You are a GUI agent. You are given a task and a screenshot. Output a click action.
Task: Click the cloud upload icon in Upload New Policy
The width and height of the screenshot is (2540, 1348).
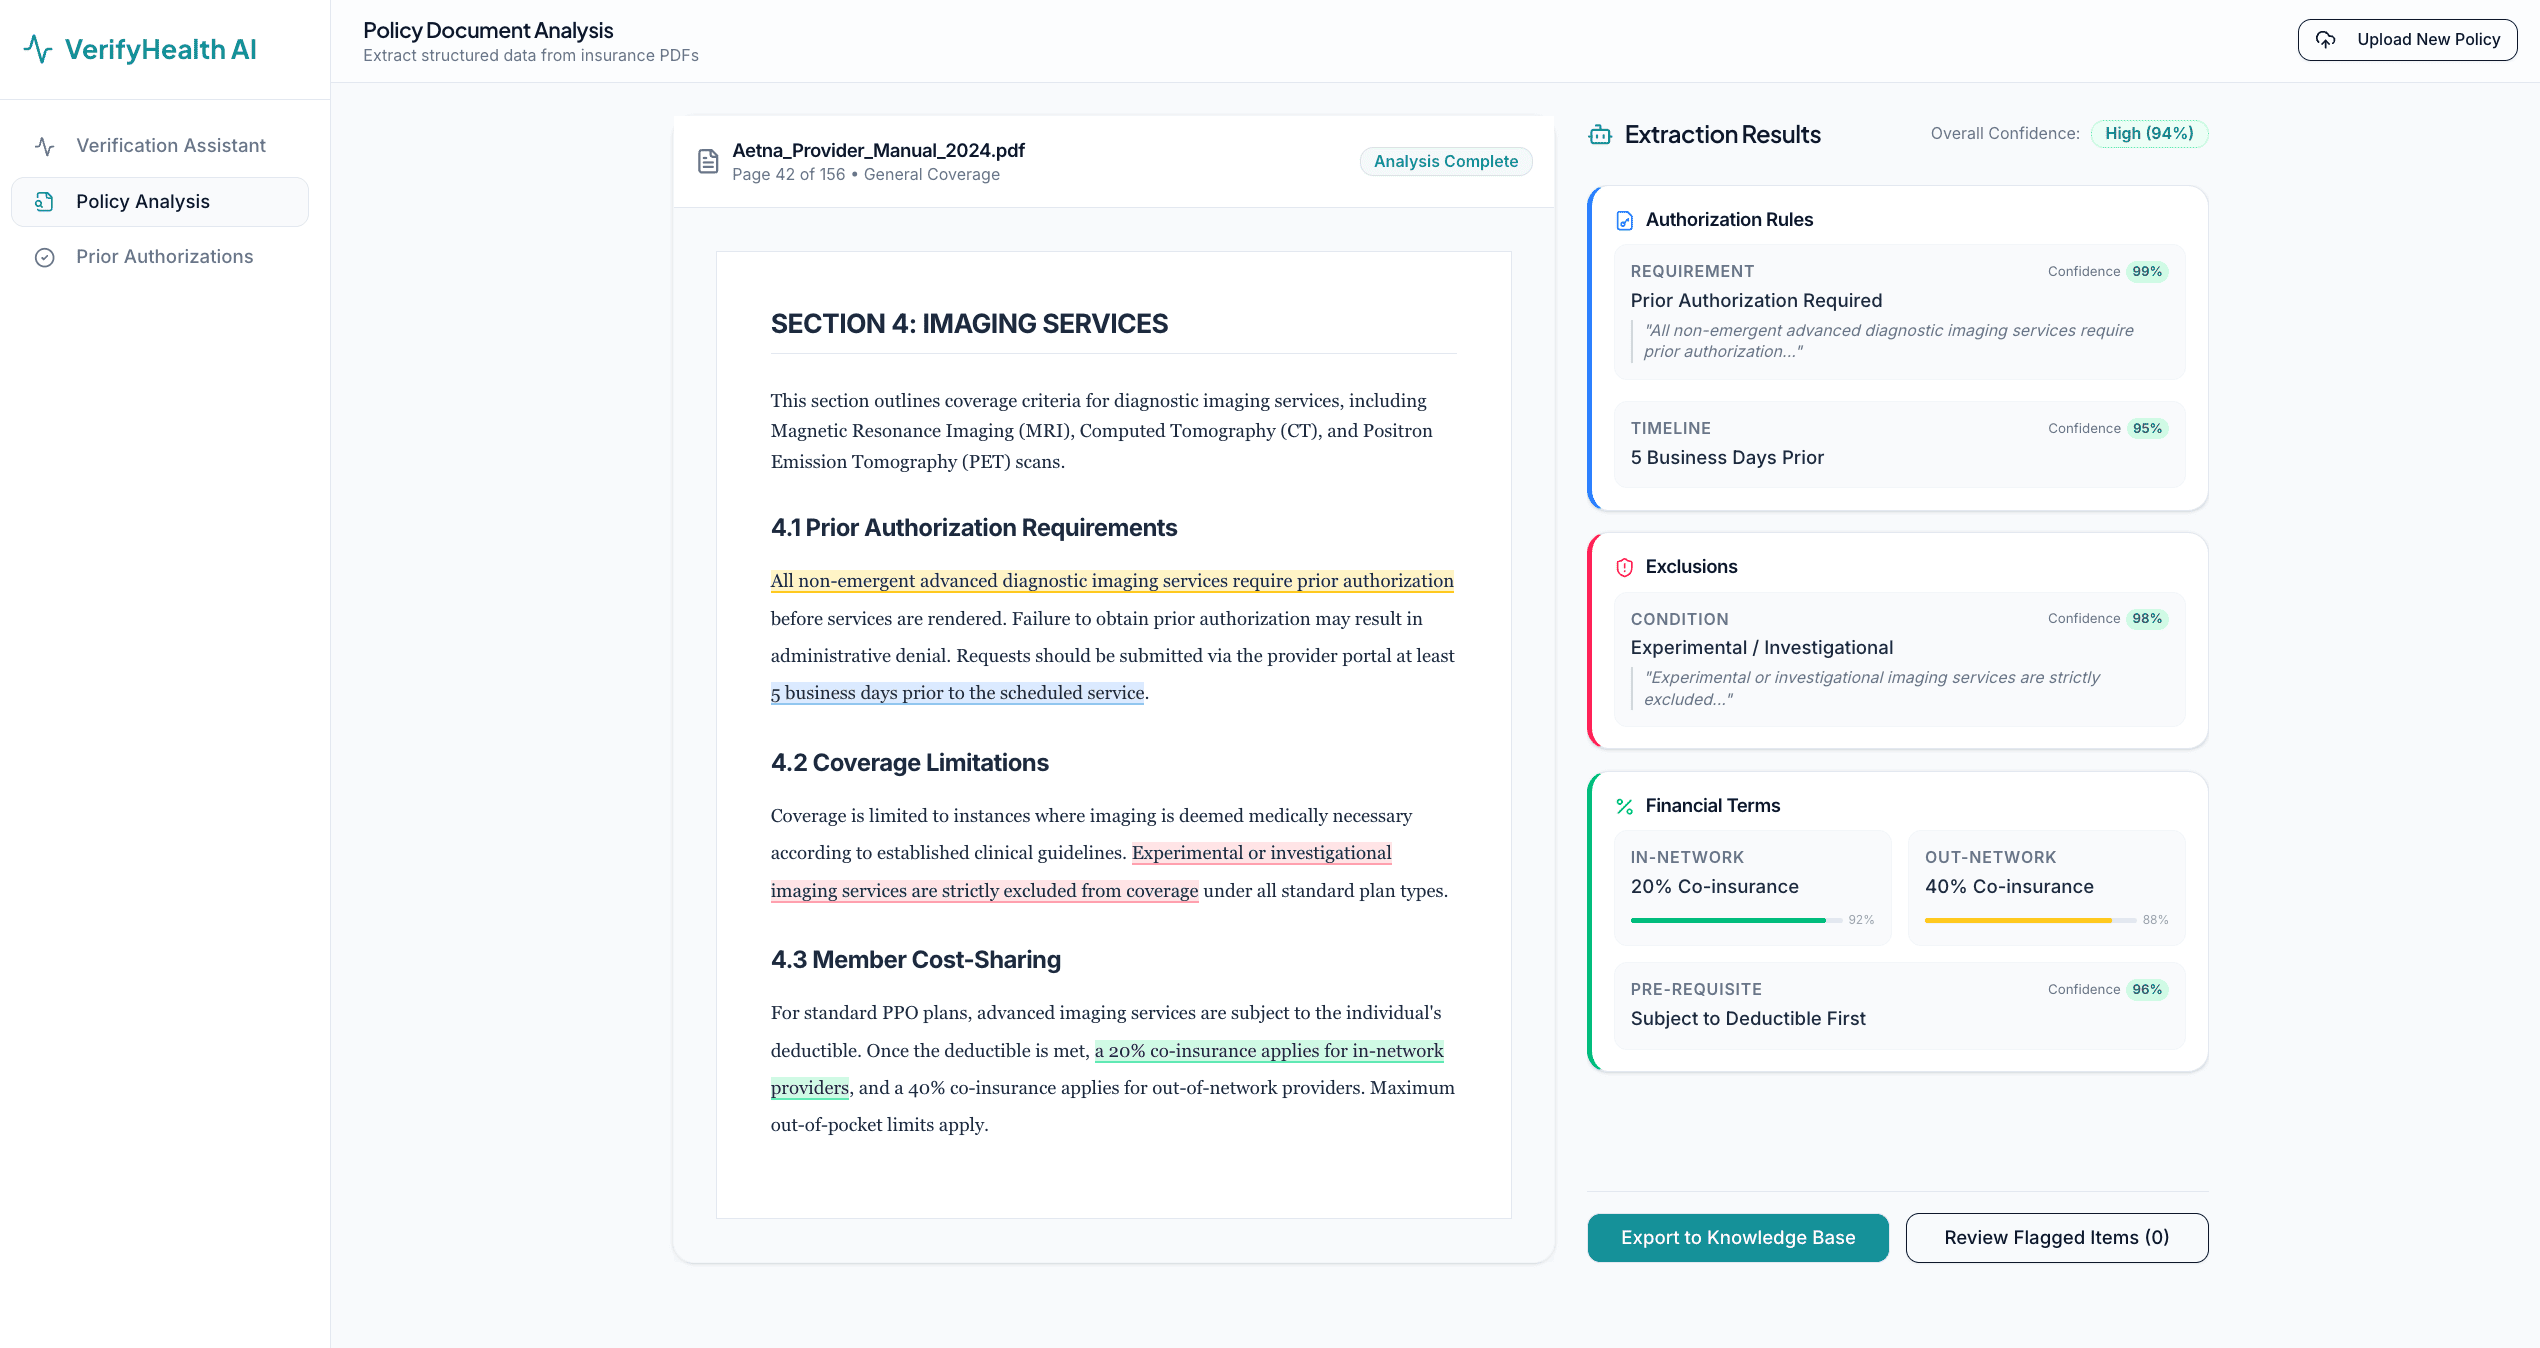pyautogui.click(x=2326, y=40)
